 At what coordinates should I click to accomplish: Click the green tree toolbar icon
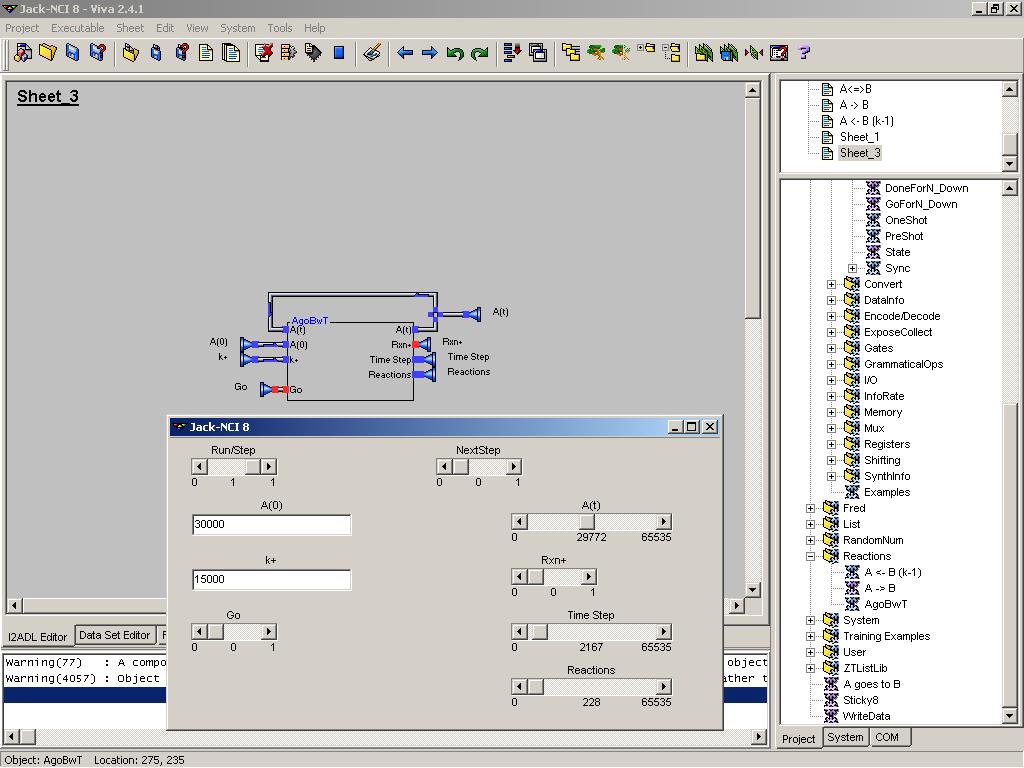point(596,52)
